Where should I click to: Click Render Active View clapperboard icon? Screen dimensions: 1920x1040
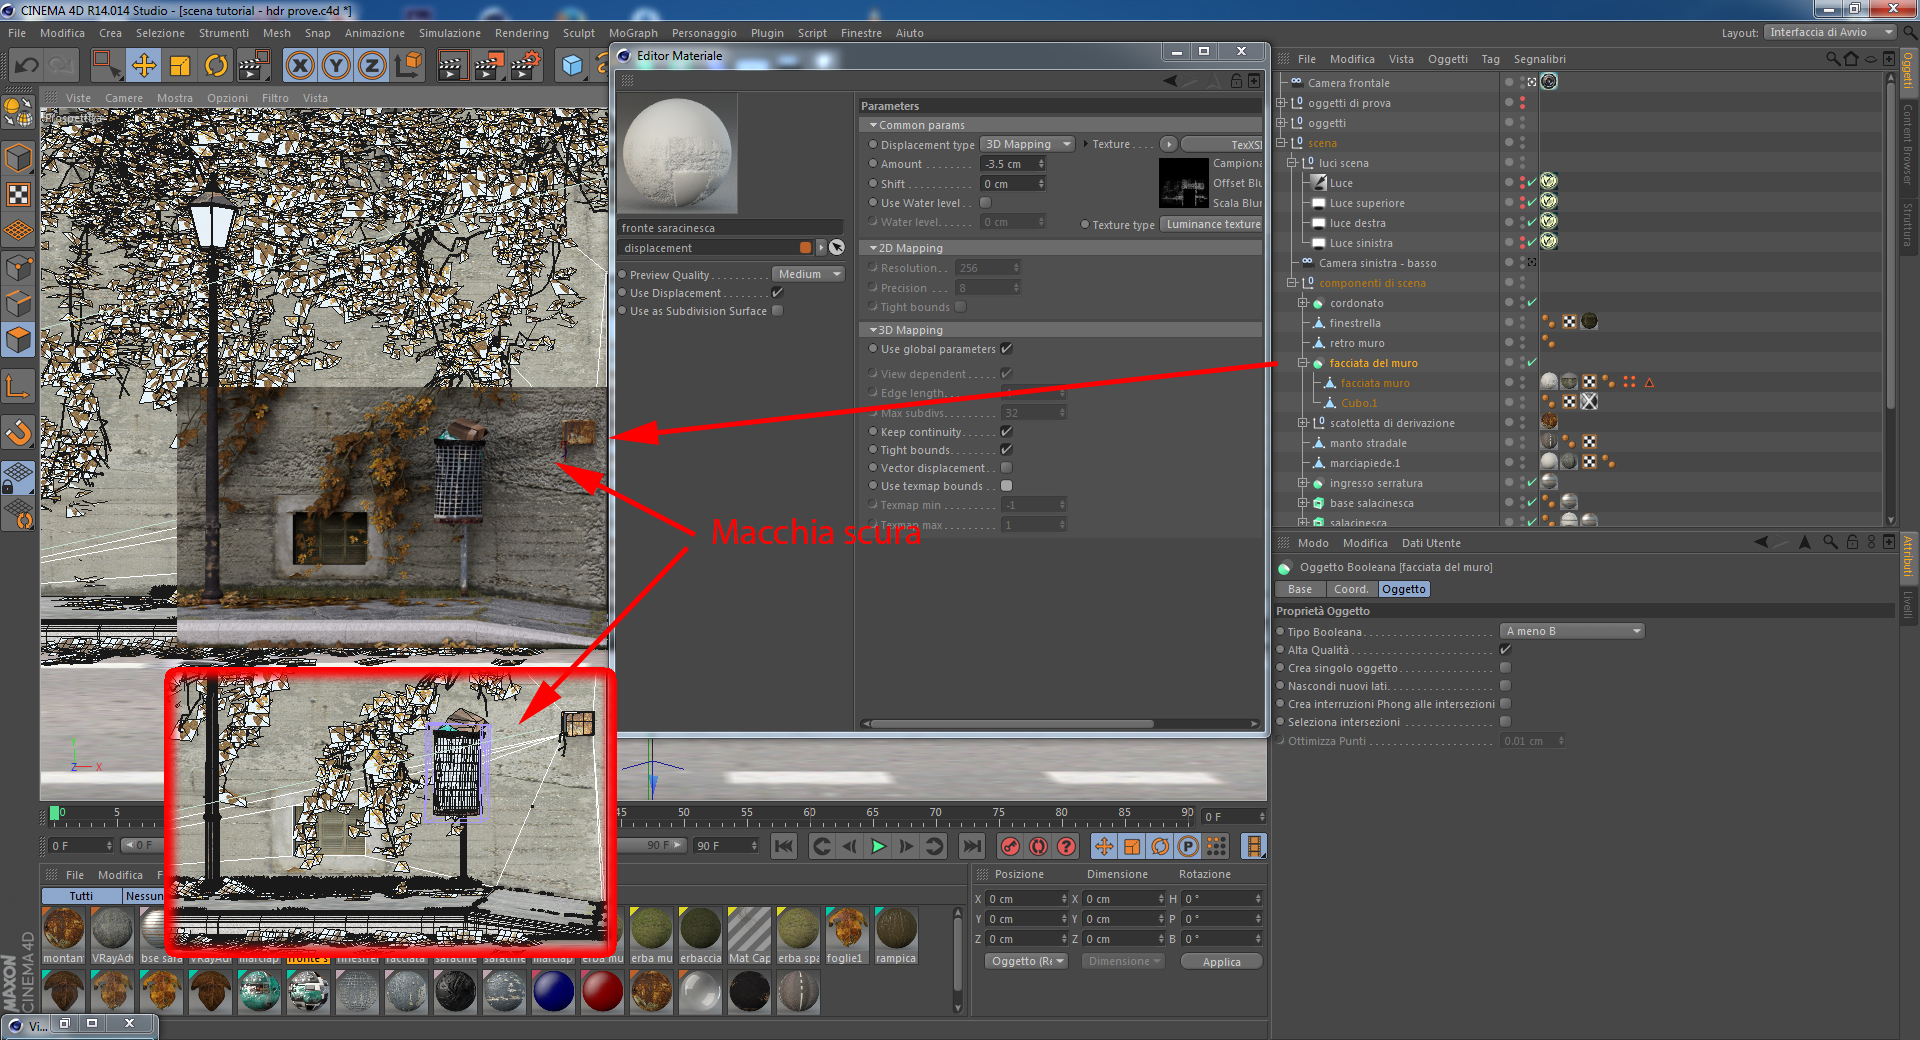tap(452, 66)
